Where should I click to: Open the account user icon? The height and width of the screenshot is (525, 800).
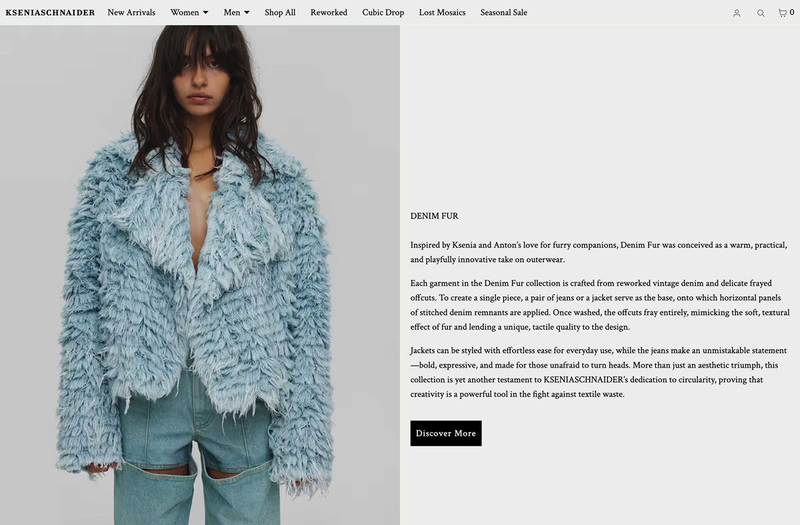pyautogui.click(x=736, y=13)
